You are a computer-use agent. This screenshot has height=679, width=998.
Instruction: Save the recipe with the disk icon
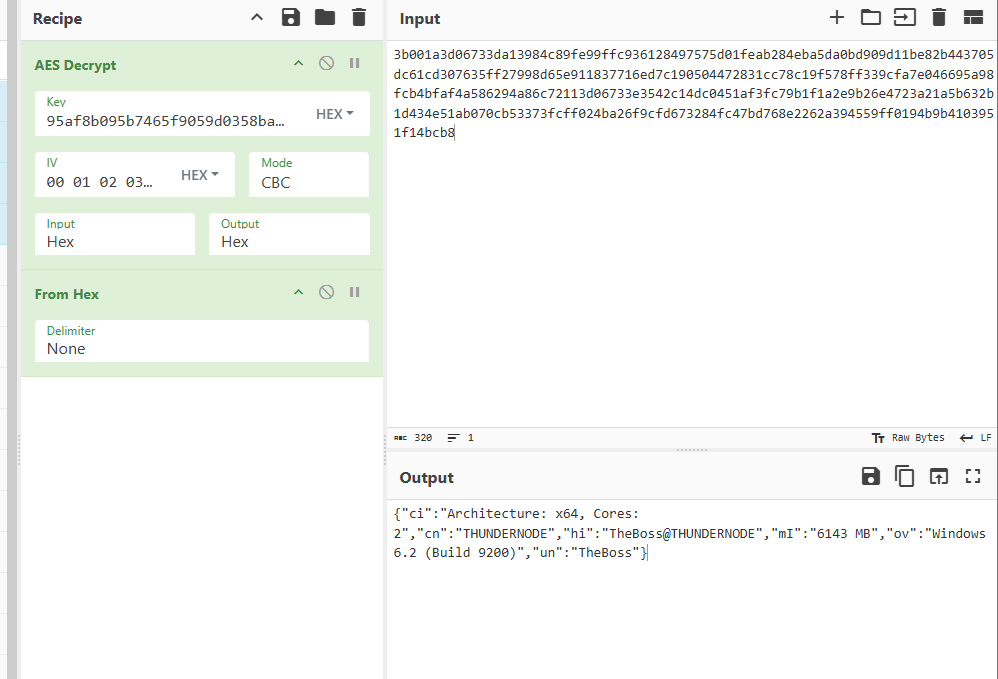point(291,17)
